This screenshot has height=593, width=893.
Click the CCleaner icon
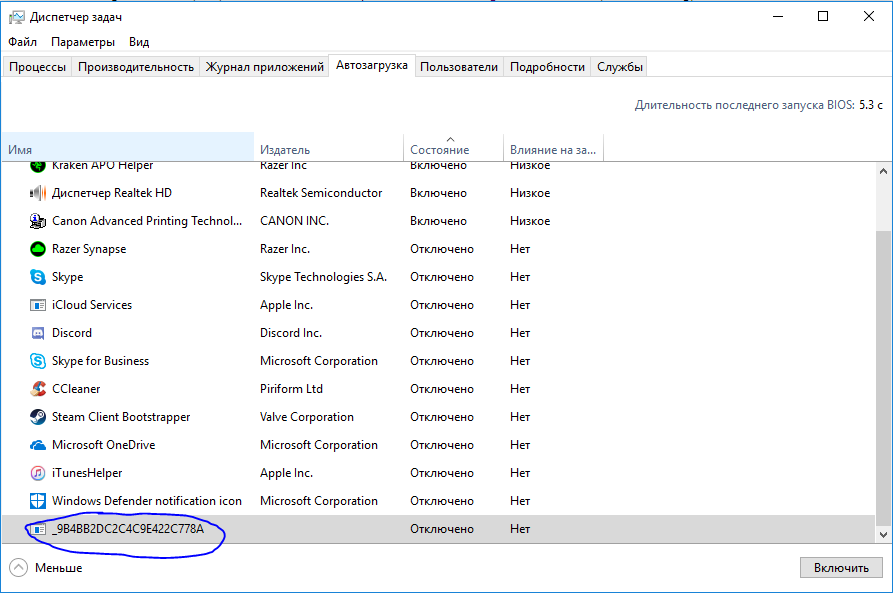coord(38,389)
